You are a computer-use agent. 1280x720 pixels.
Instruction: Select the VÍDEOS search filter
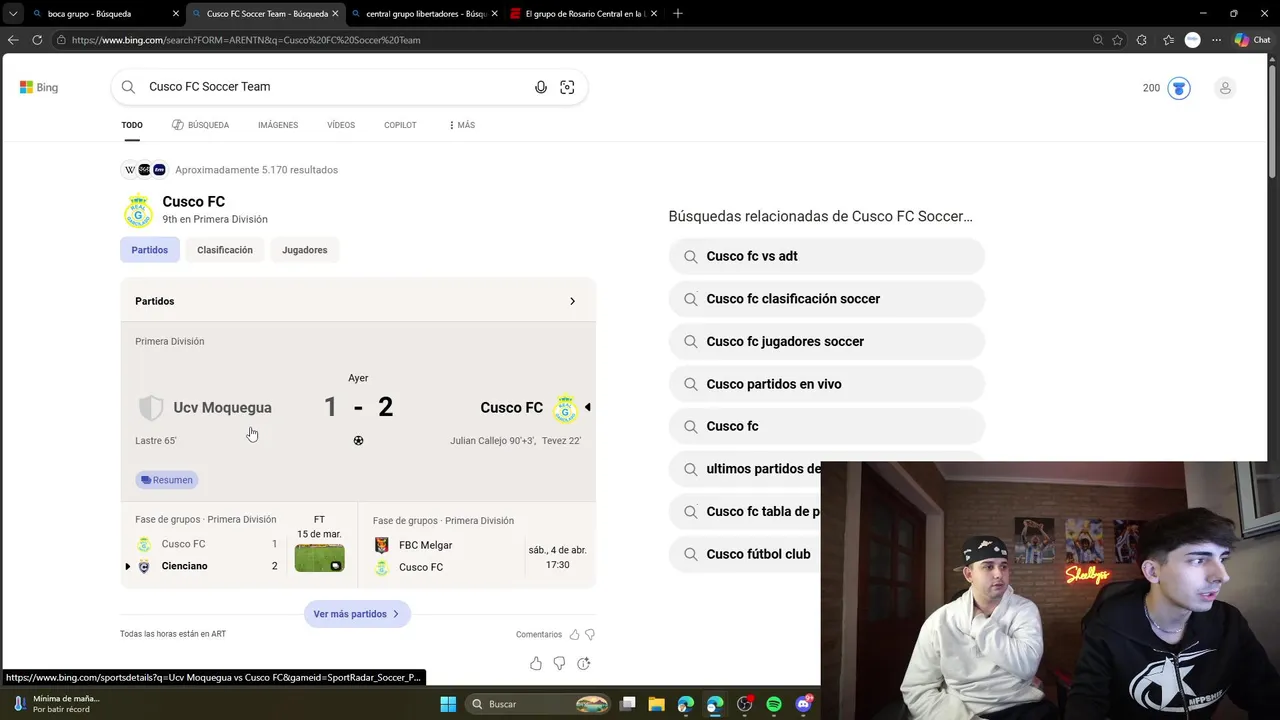pyautogui.click(x=341, y=125)
